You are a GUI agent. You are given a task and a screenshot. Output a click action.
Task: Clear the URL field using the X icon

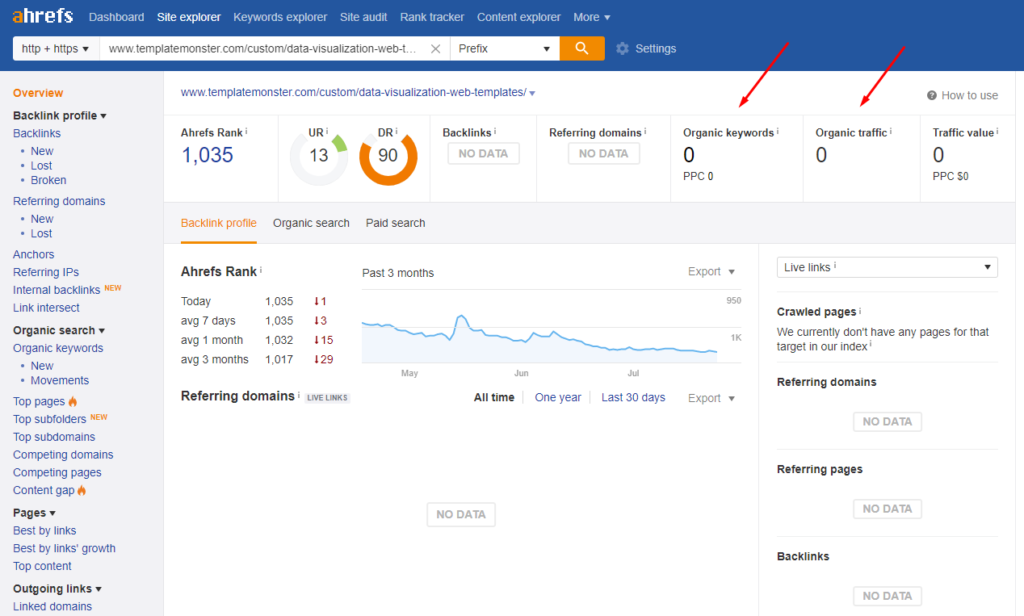435,47
